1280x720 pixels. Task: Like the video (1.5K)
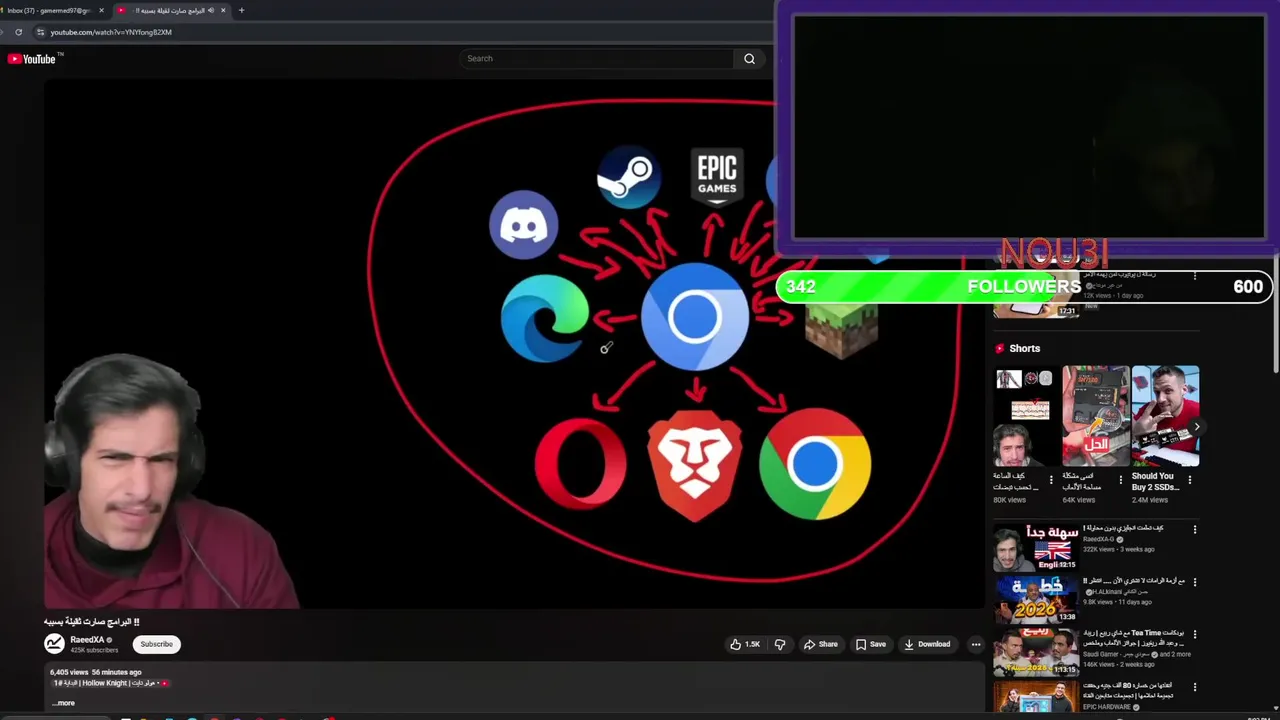(745, 644)
